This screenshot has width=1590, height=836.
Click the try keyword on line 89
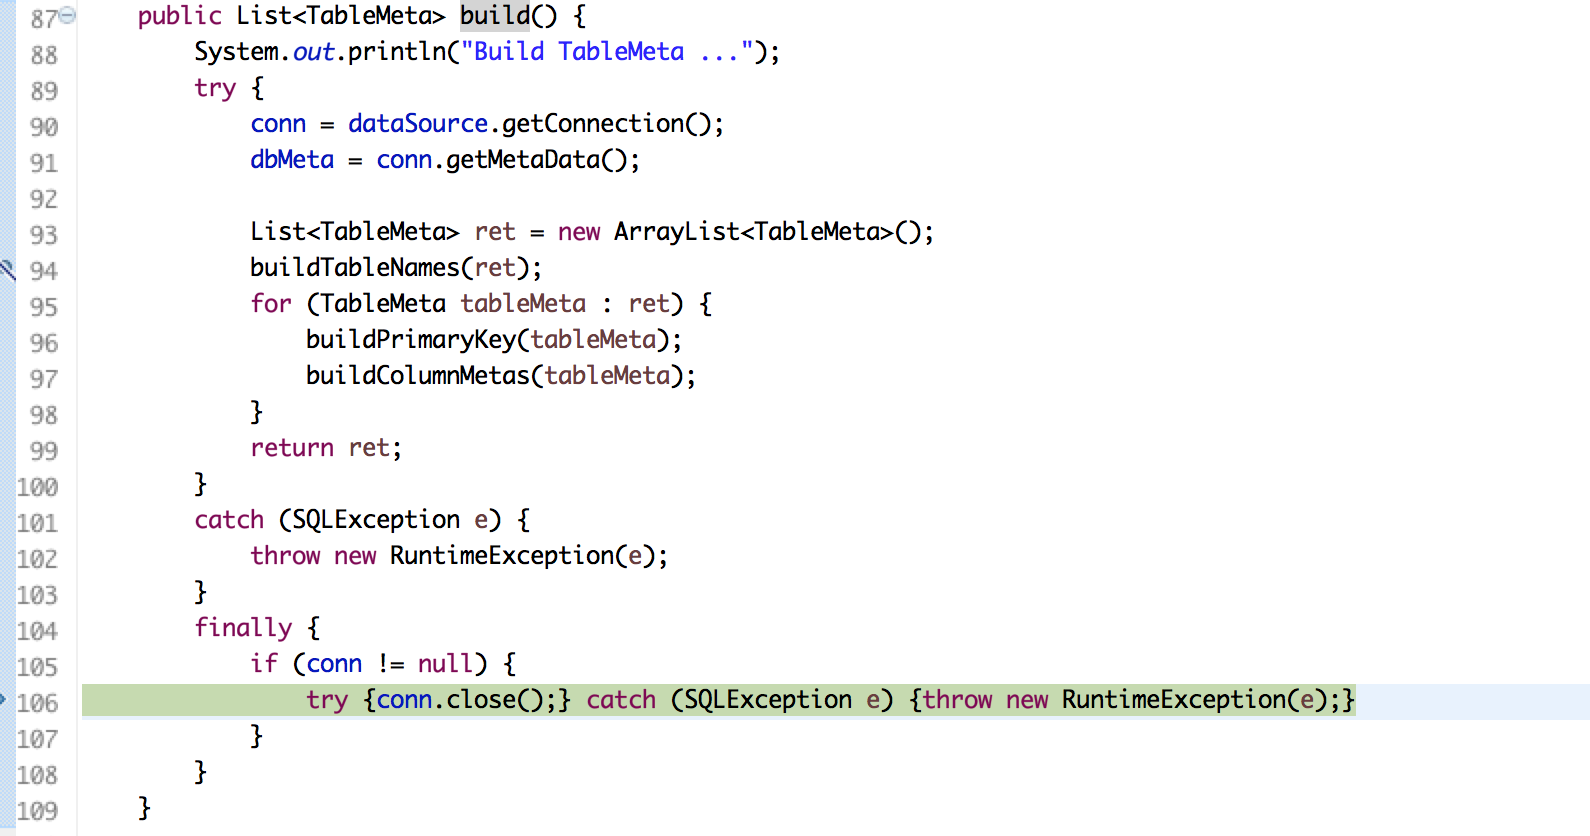215,88
